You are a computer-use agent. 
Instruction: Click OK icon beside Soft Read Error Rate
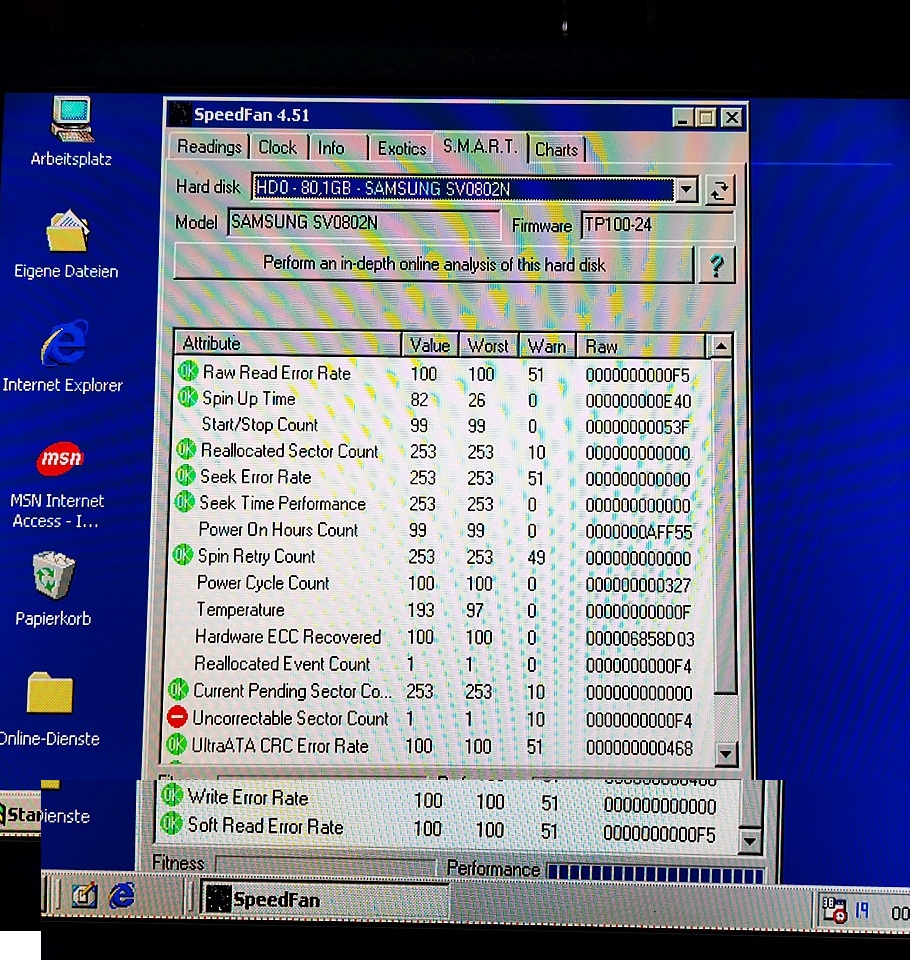click(x=171, y=823)
